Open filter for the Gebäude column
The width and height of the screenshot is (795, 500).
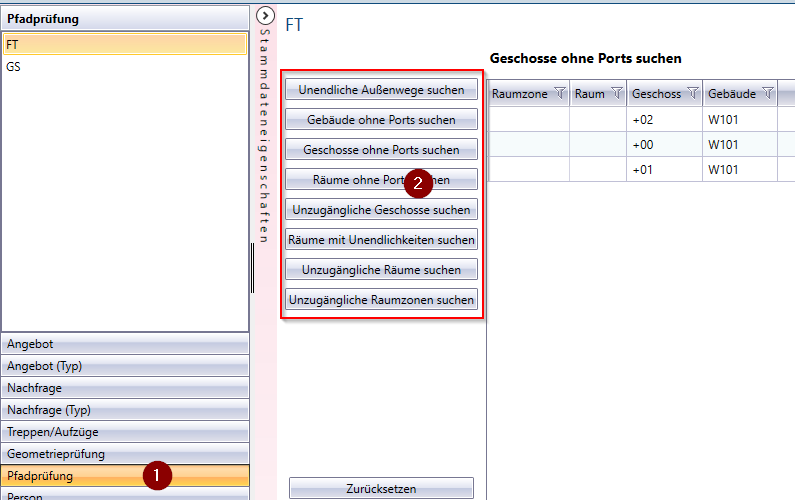767,94
